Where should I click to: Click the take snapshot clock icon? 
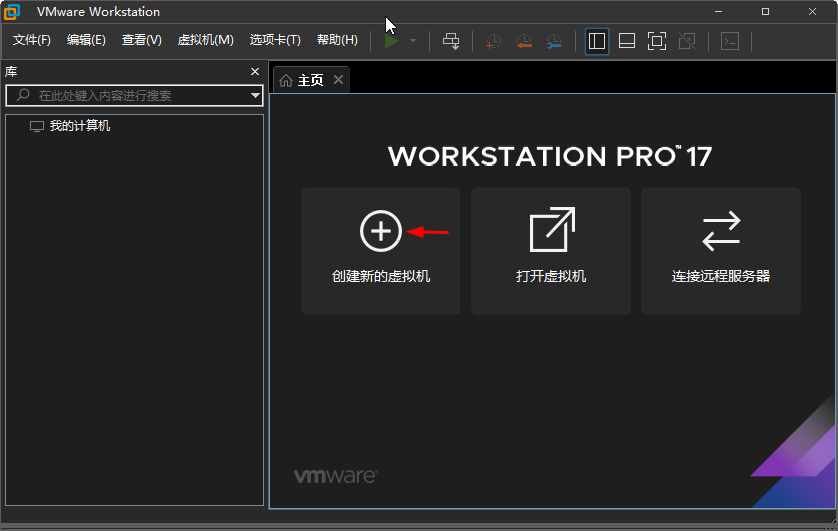coord(493,41)
